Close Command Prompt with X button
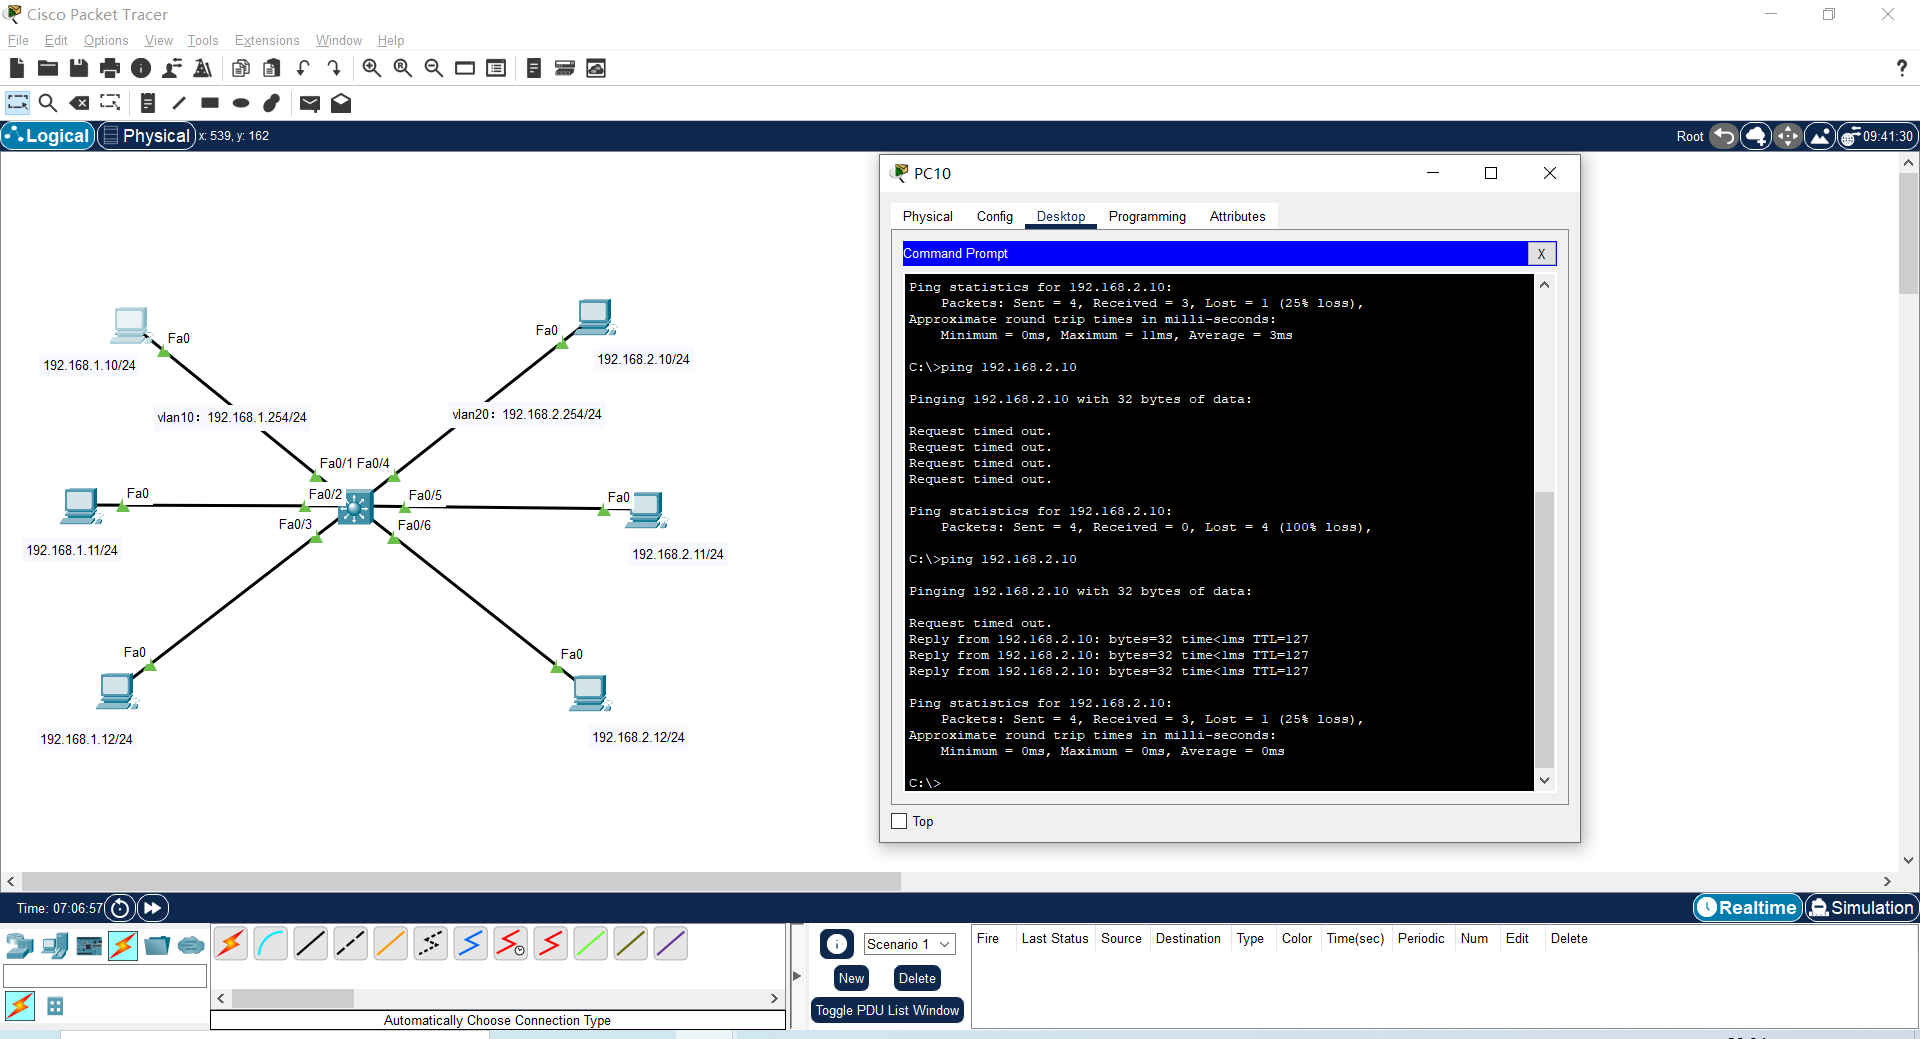Image resolution: width=1920 pixels, height=1039 pixels. (x=1541, y=254)
